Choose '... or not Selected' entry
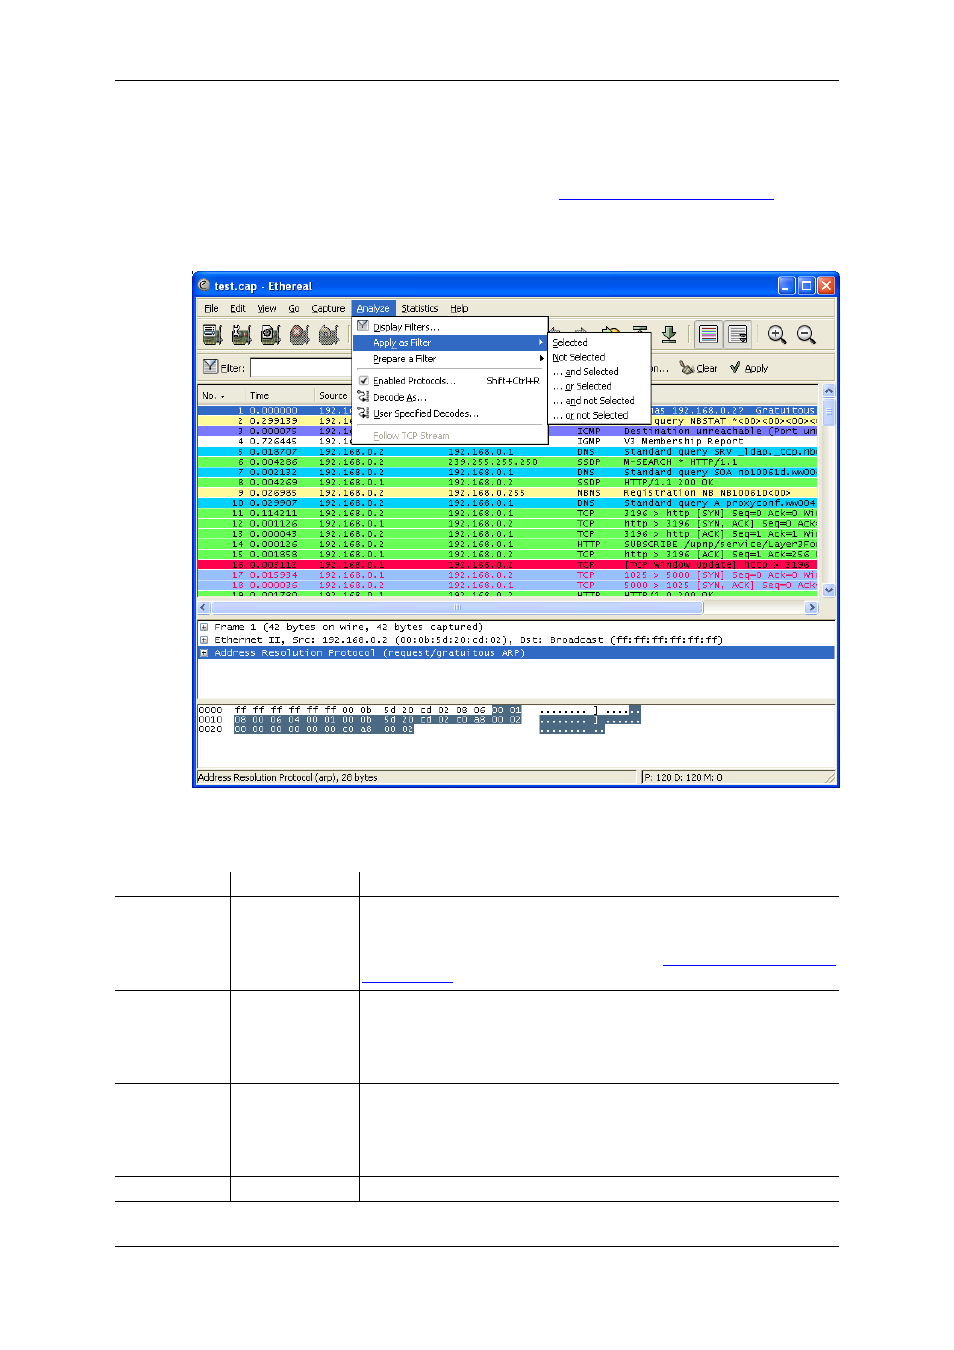The height and width of the screenshot is (1350, 954). point(600,415)
